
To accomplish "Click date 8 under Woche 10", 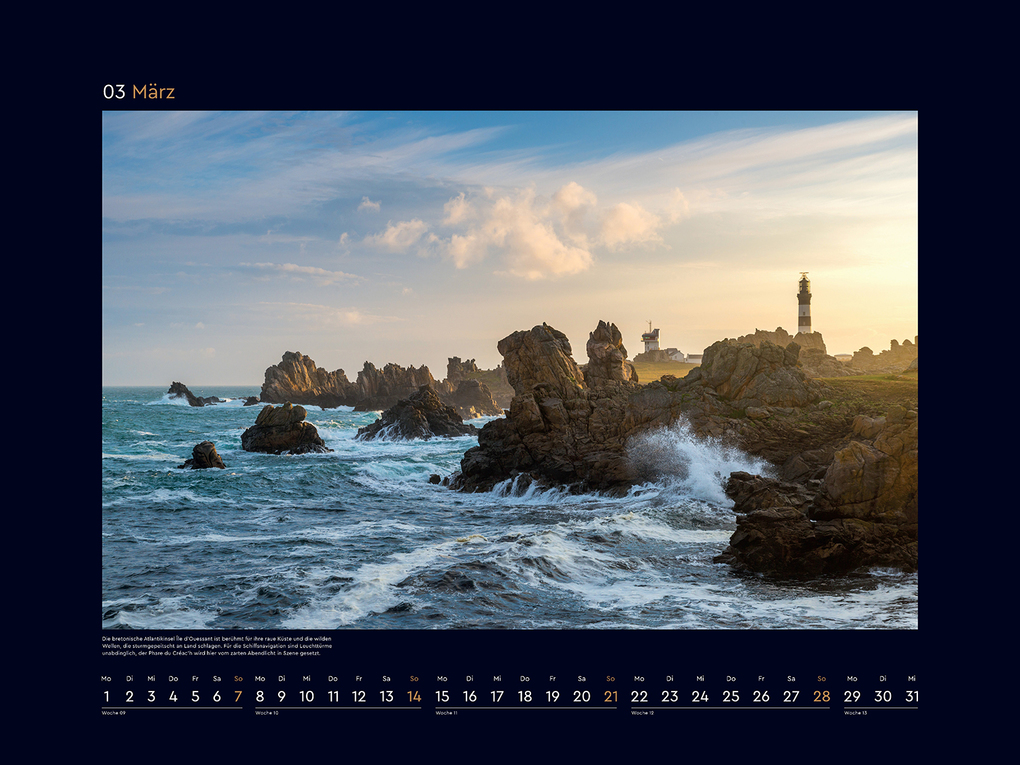I will click(x=258, y=695).
